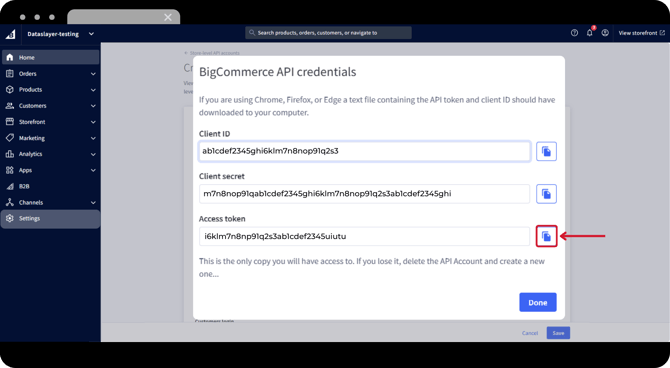Expand the Apps menu chevron
This screenshot has width=670, height=368.
point(93,171)
